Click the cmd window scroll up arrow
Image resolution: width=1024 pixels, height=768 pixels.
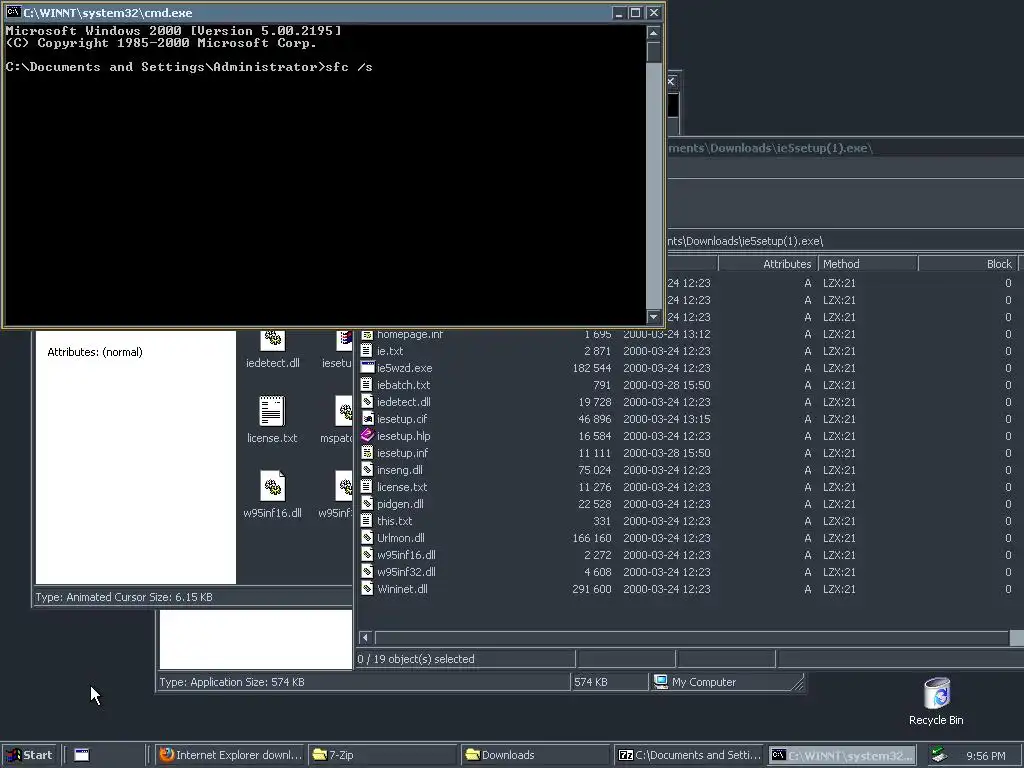pyautogui.click(x=654, y=33)
